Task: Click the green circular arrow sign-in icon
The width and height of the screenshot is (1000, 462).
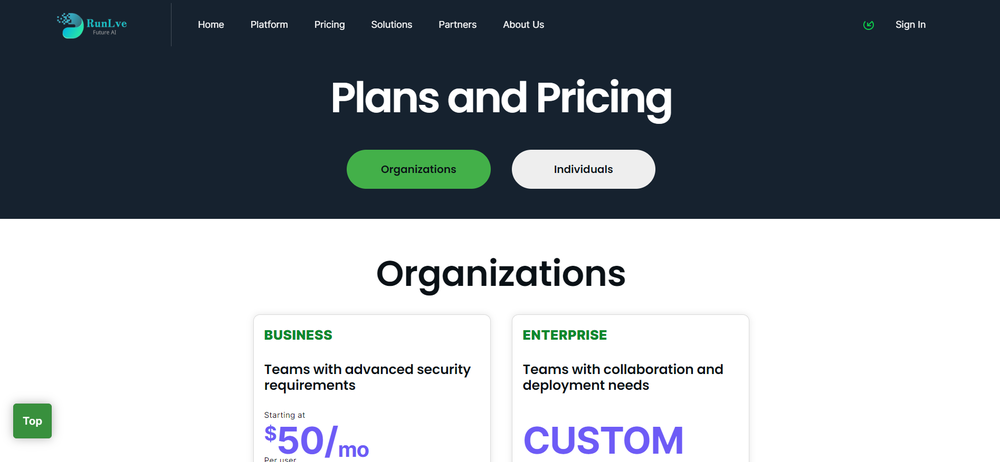Action: point(868,25)
